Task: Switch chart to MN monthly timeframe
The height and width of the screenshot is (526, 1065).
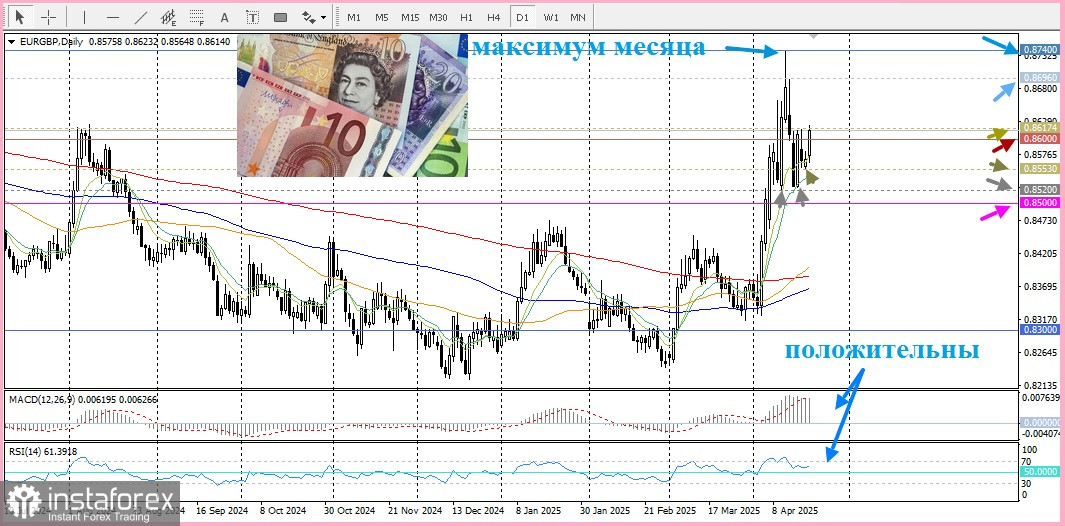Action: pyautogui.click(x=577, y=17)
